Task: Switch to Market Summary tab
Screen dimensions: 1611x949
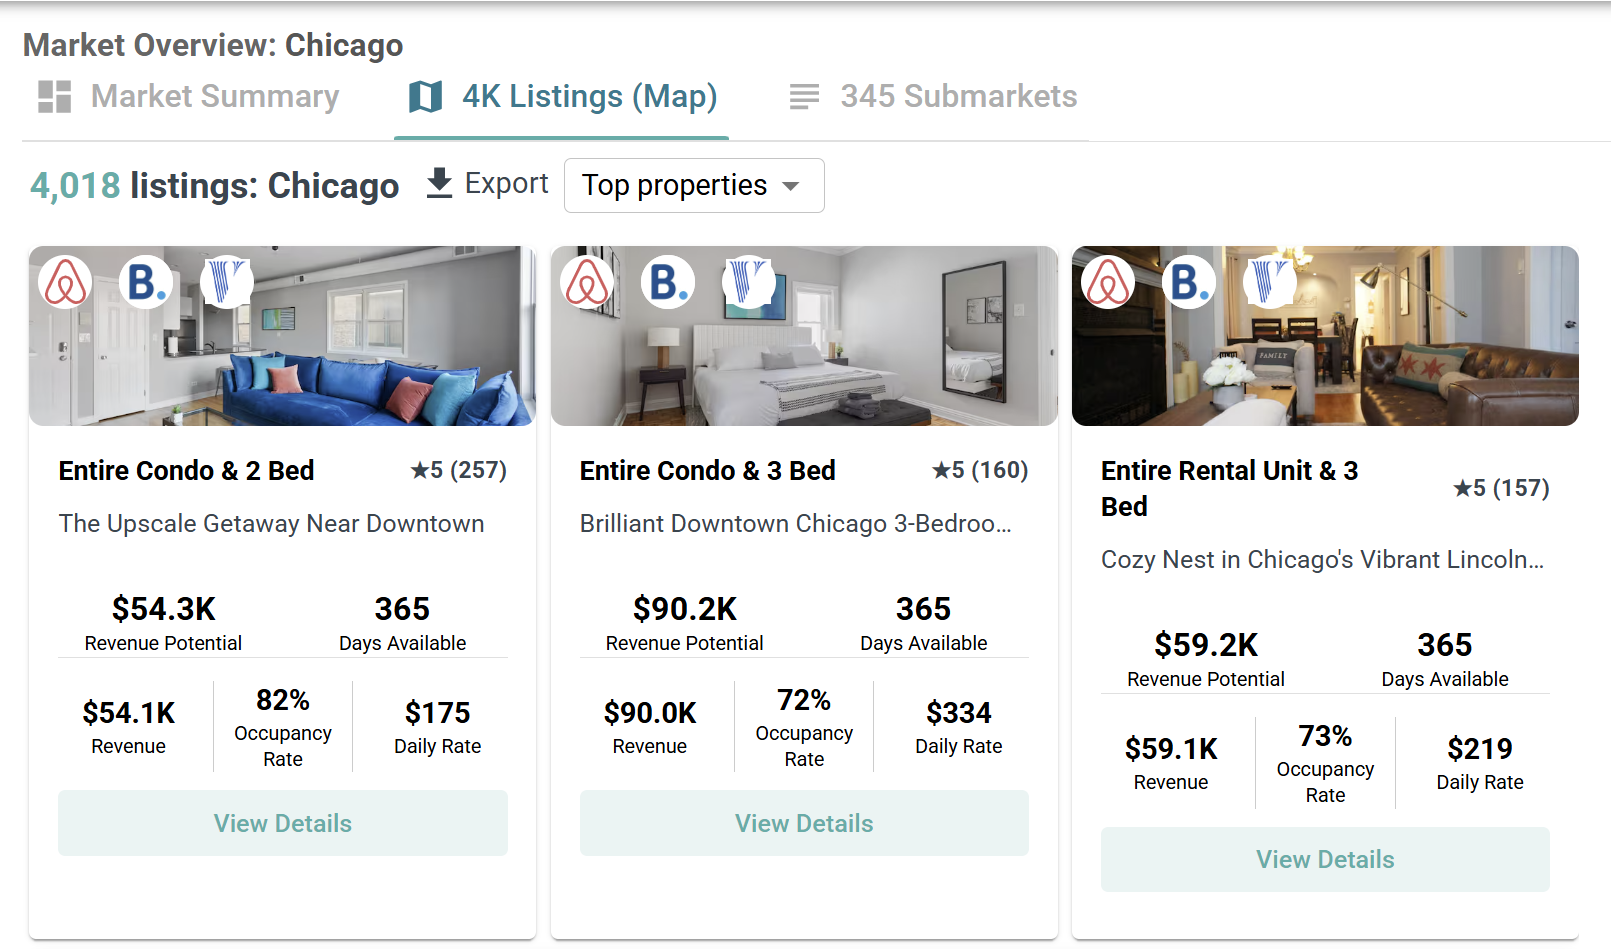Action: (x=189, y=97)
